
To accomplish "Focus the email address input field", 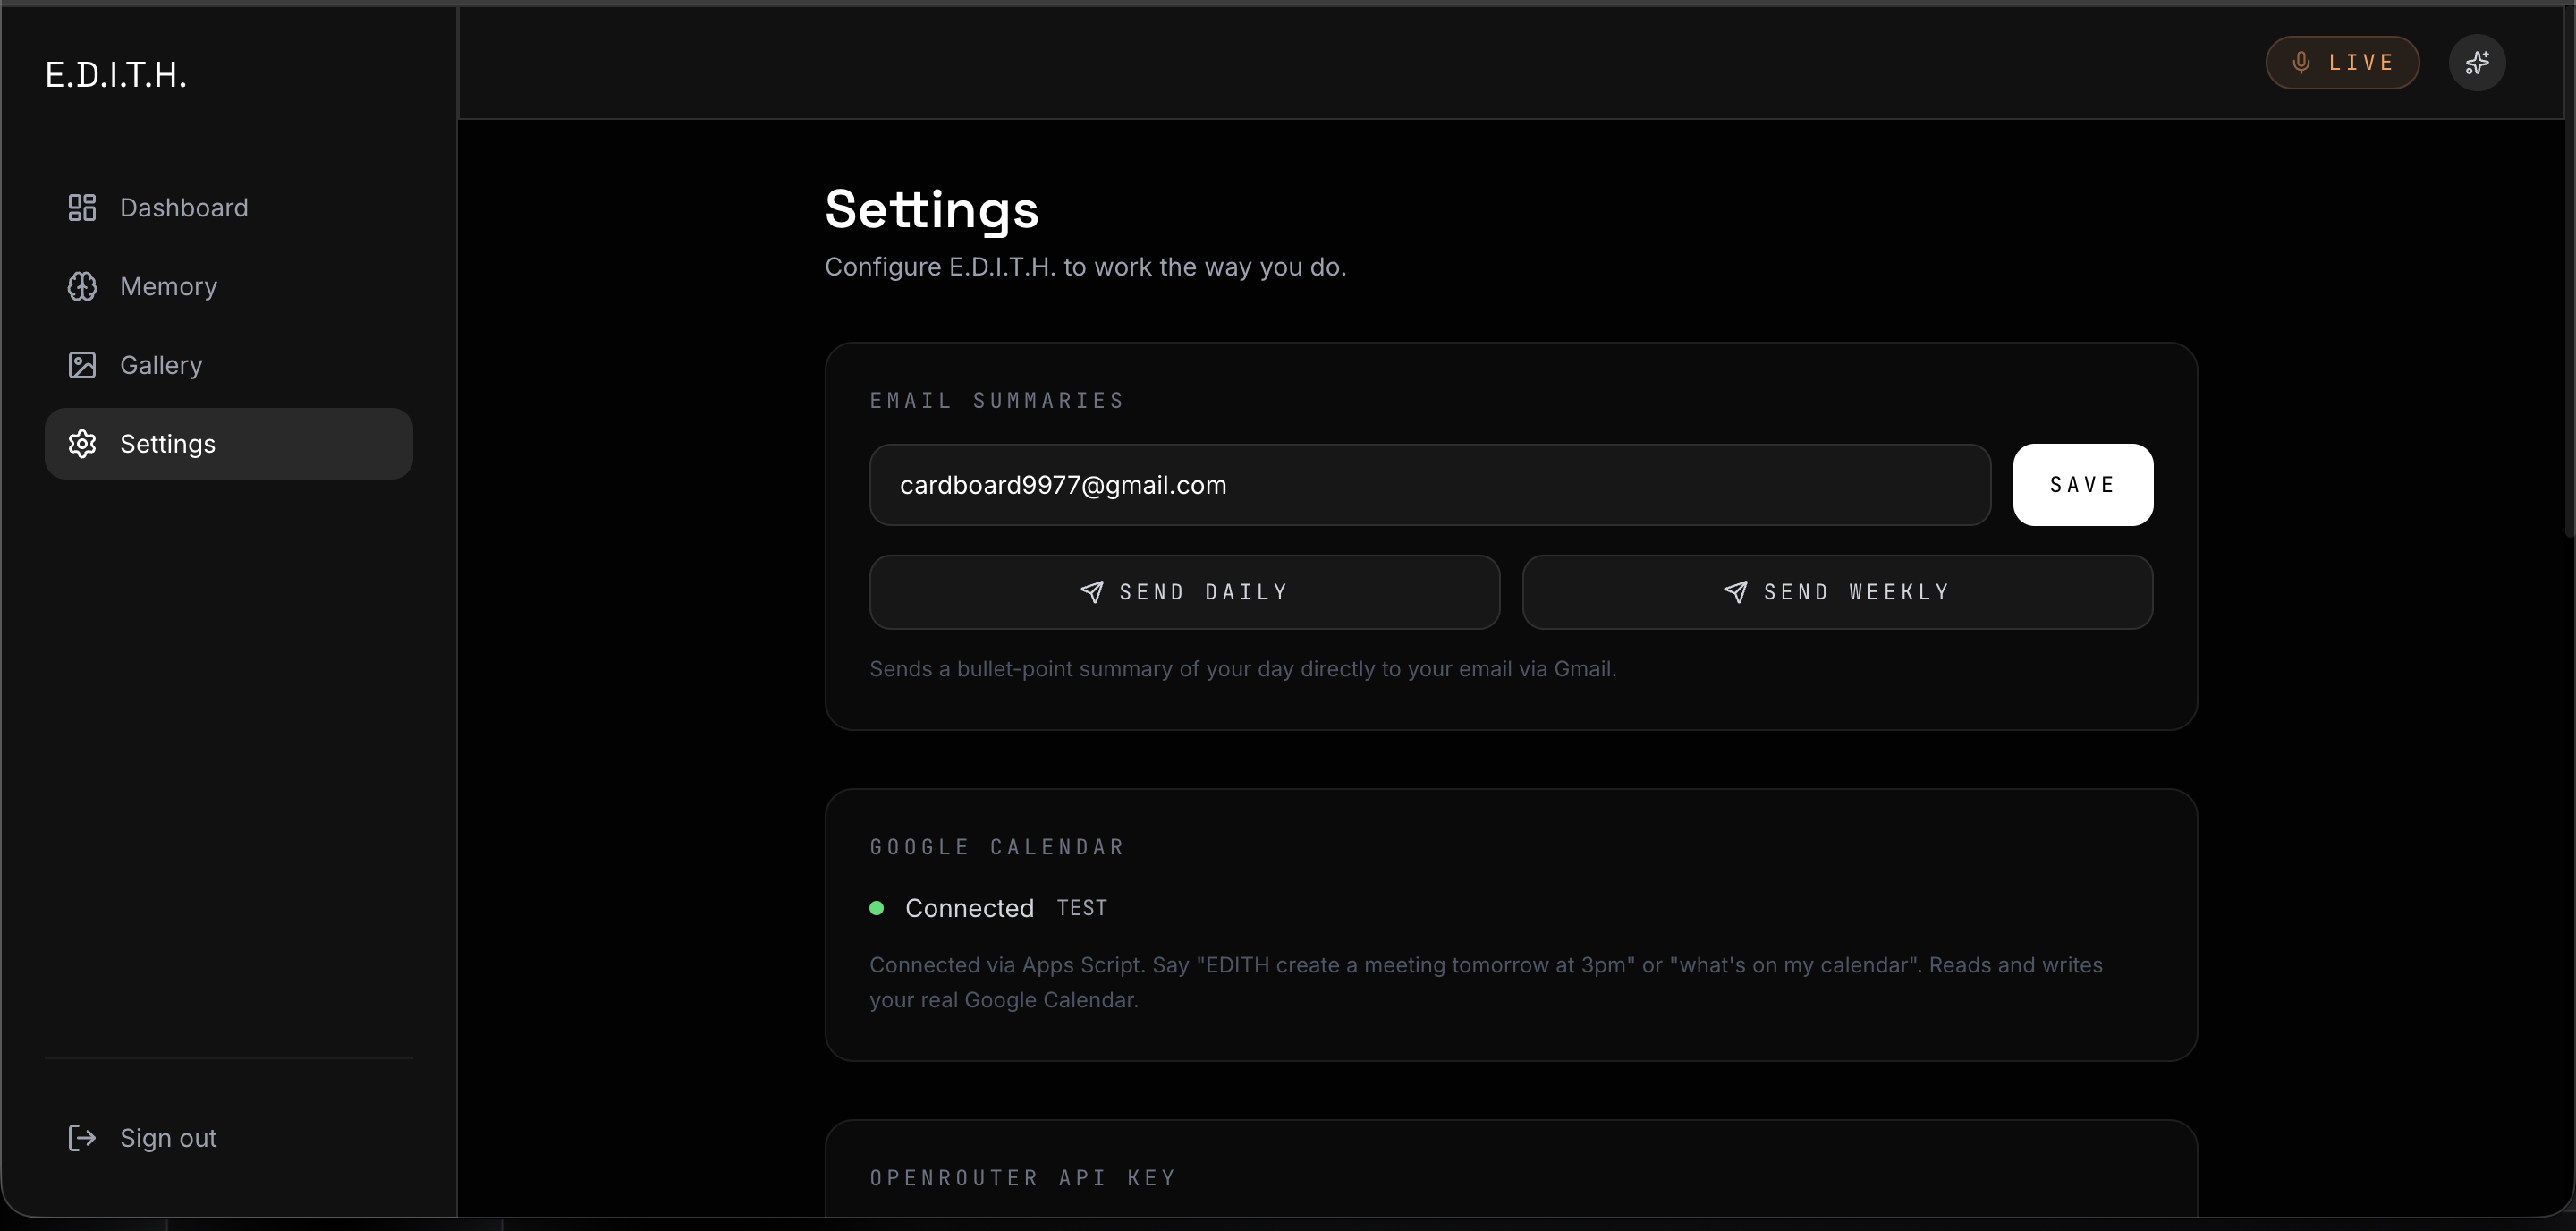I will 1430,485.
